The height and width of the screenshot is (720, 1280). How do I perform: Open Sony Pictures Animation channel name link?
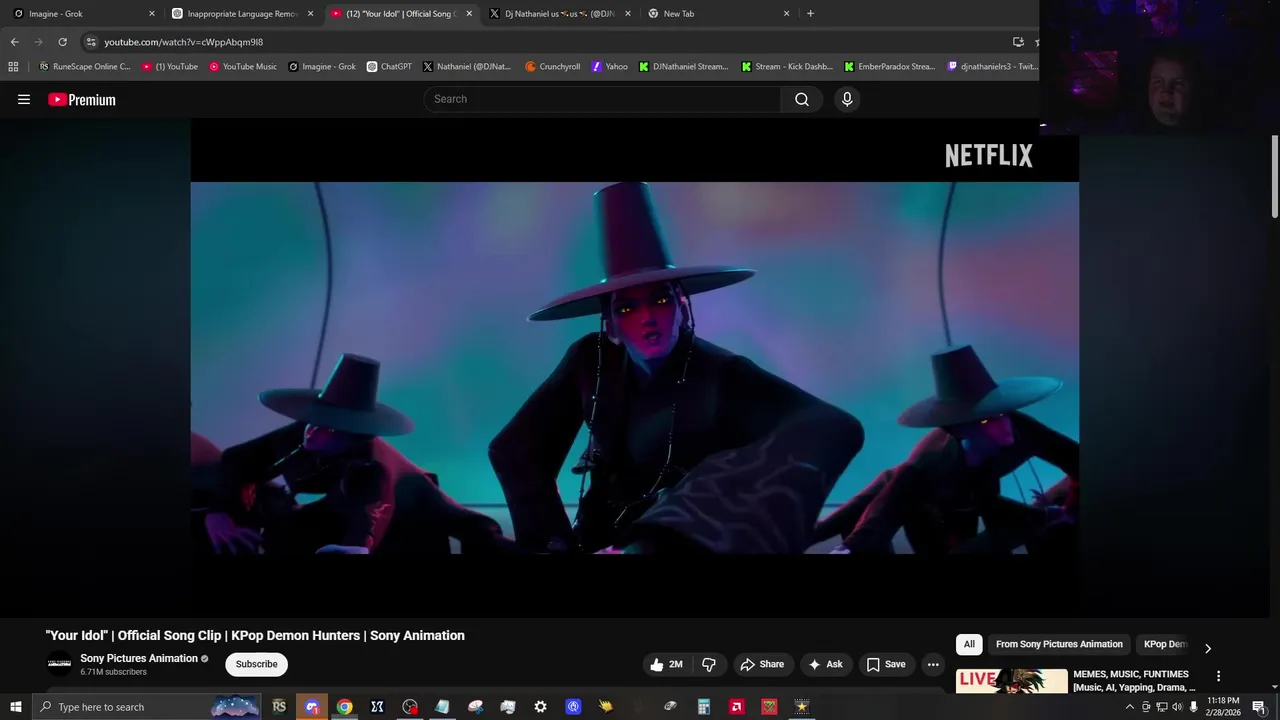(139, 658)
